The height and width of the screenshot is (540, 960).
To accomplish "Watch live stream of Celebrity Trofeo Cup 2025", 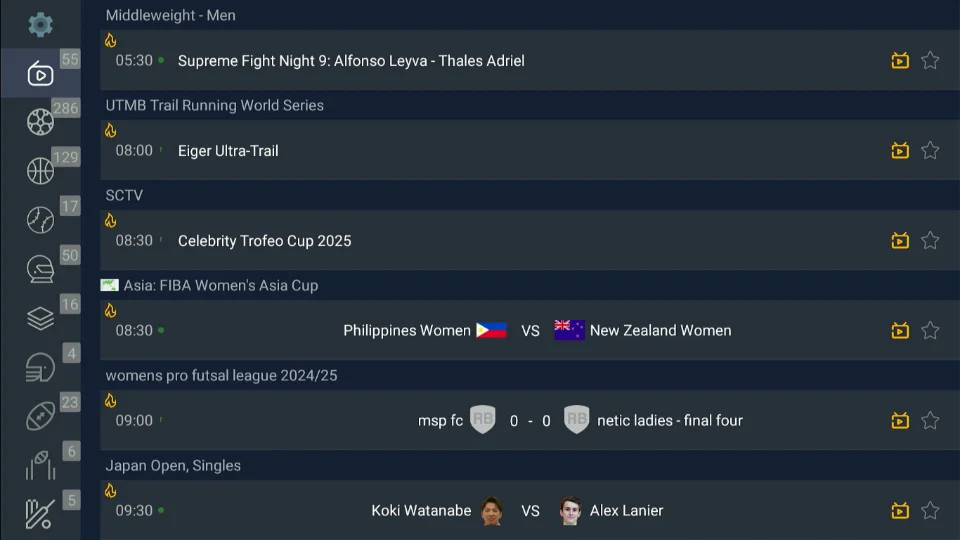I will click(x=900, y=241).
